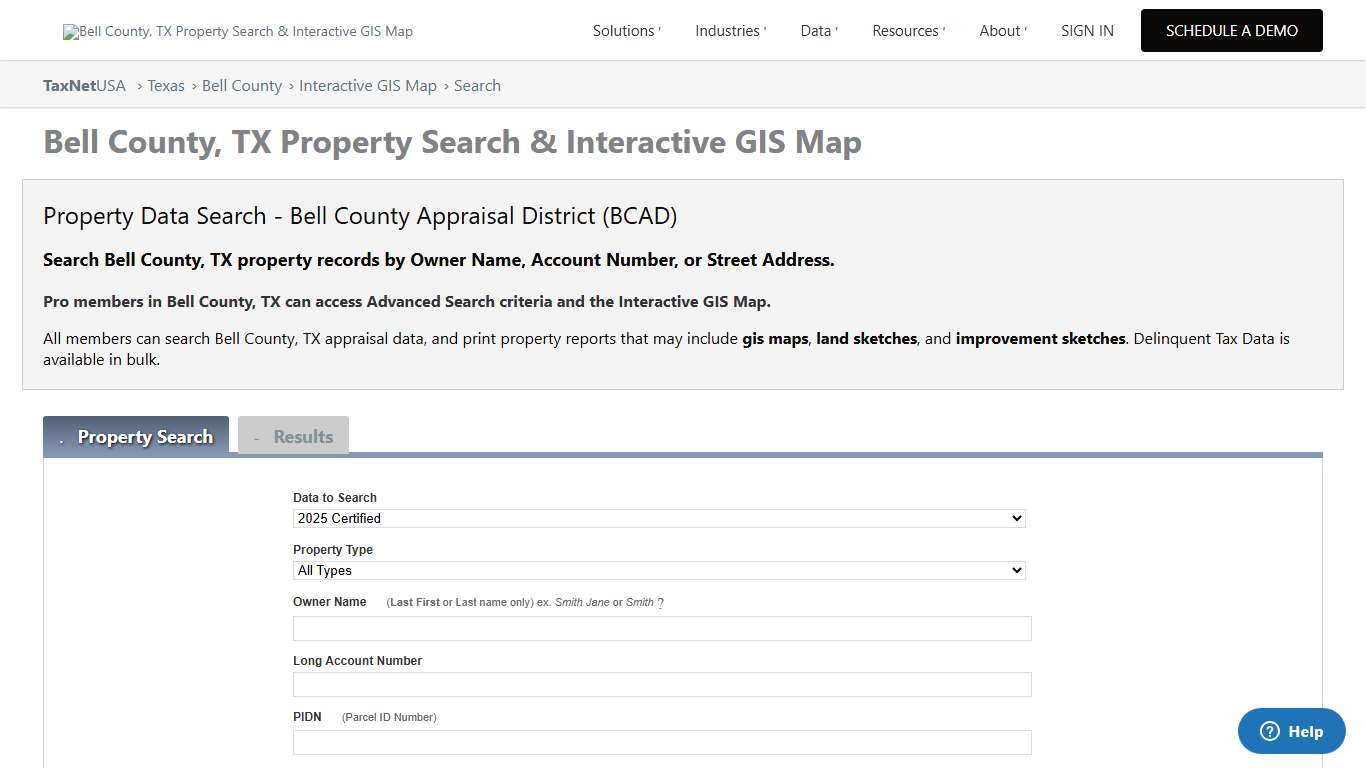
Task: Click the SCHEDULE A DEMO button
Action: [x=1231, y=30]
